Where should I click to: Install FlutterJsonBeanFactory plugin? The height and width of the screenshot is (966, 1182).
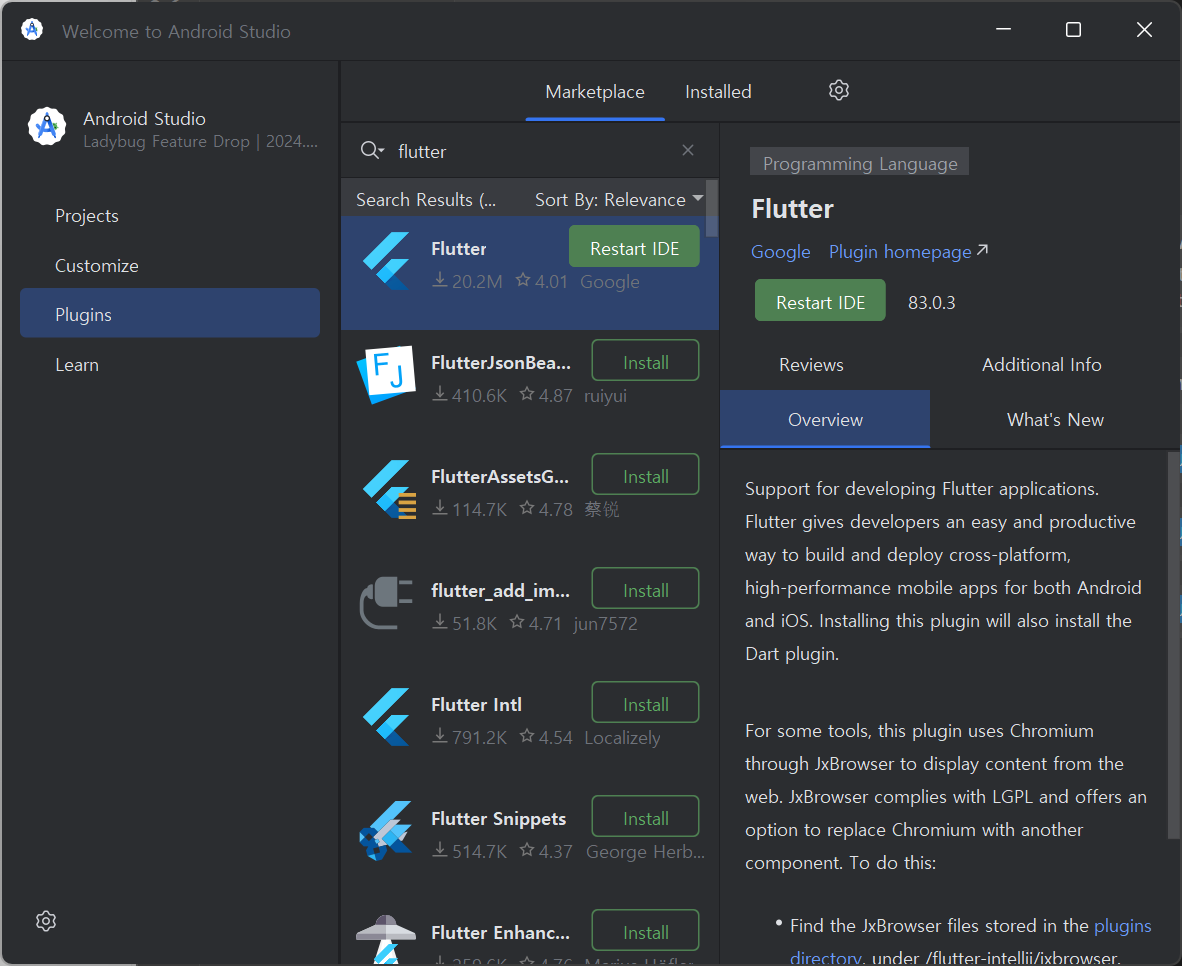(645, 361)
